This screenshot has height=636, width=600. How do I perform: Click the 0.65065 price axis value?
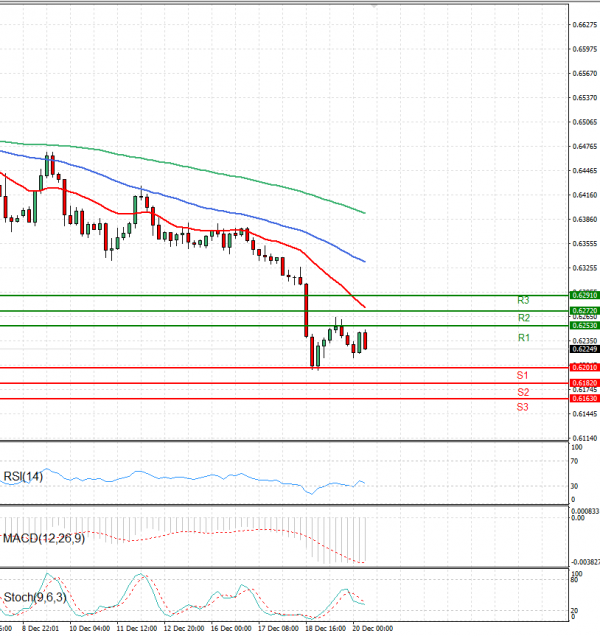click(585, 122)
